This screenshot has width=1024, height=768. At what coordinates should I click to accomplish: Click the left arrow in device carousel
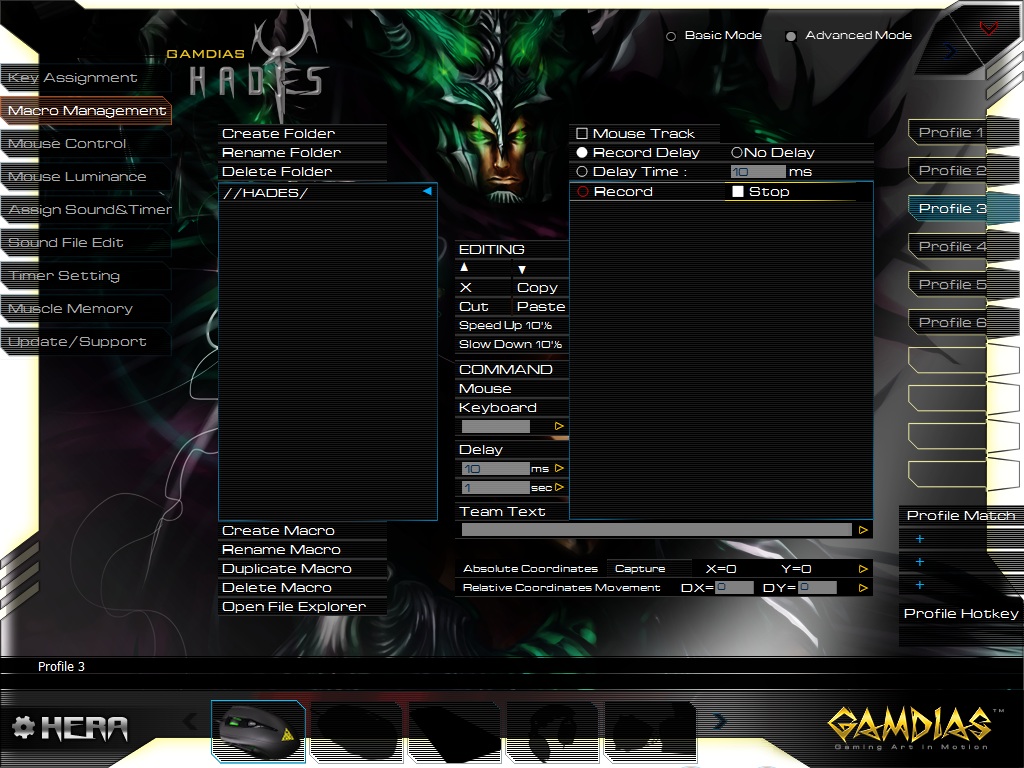click(x=191, y=721)
